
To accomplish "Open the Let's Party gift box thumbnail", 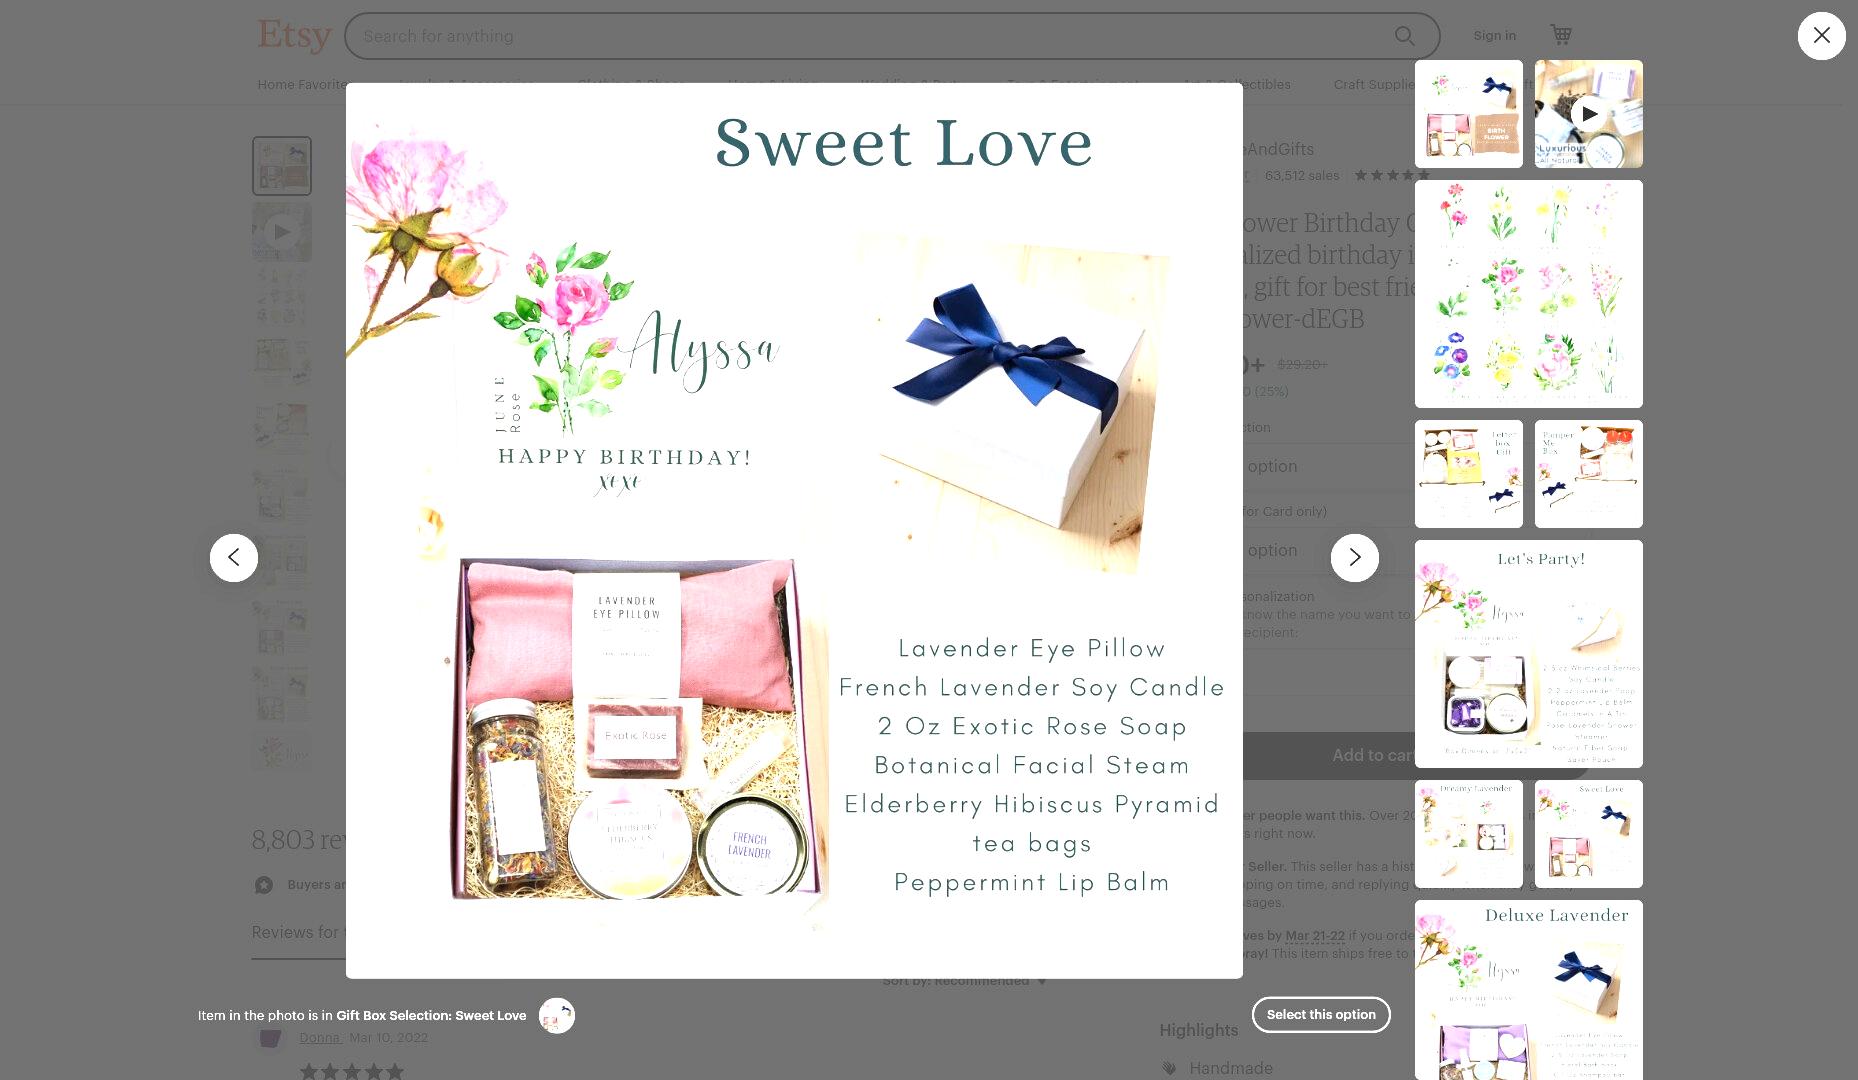I will 1528,654.
